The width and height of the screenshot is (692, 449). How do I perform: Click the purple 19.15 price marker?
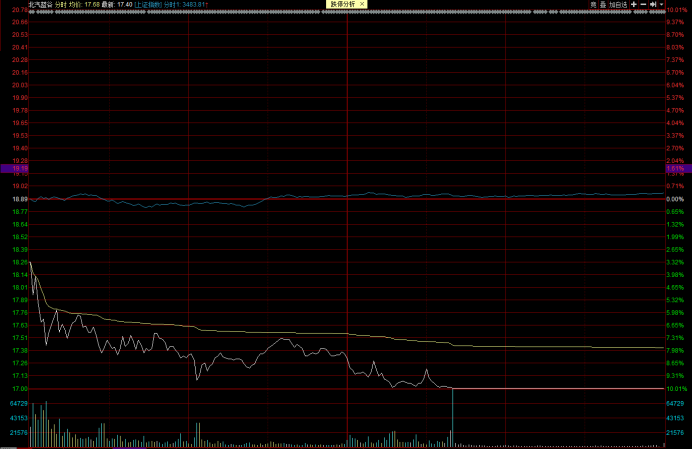(14, 170)
